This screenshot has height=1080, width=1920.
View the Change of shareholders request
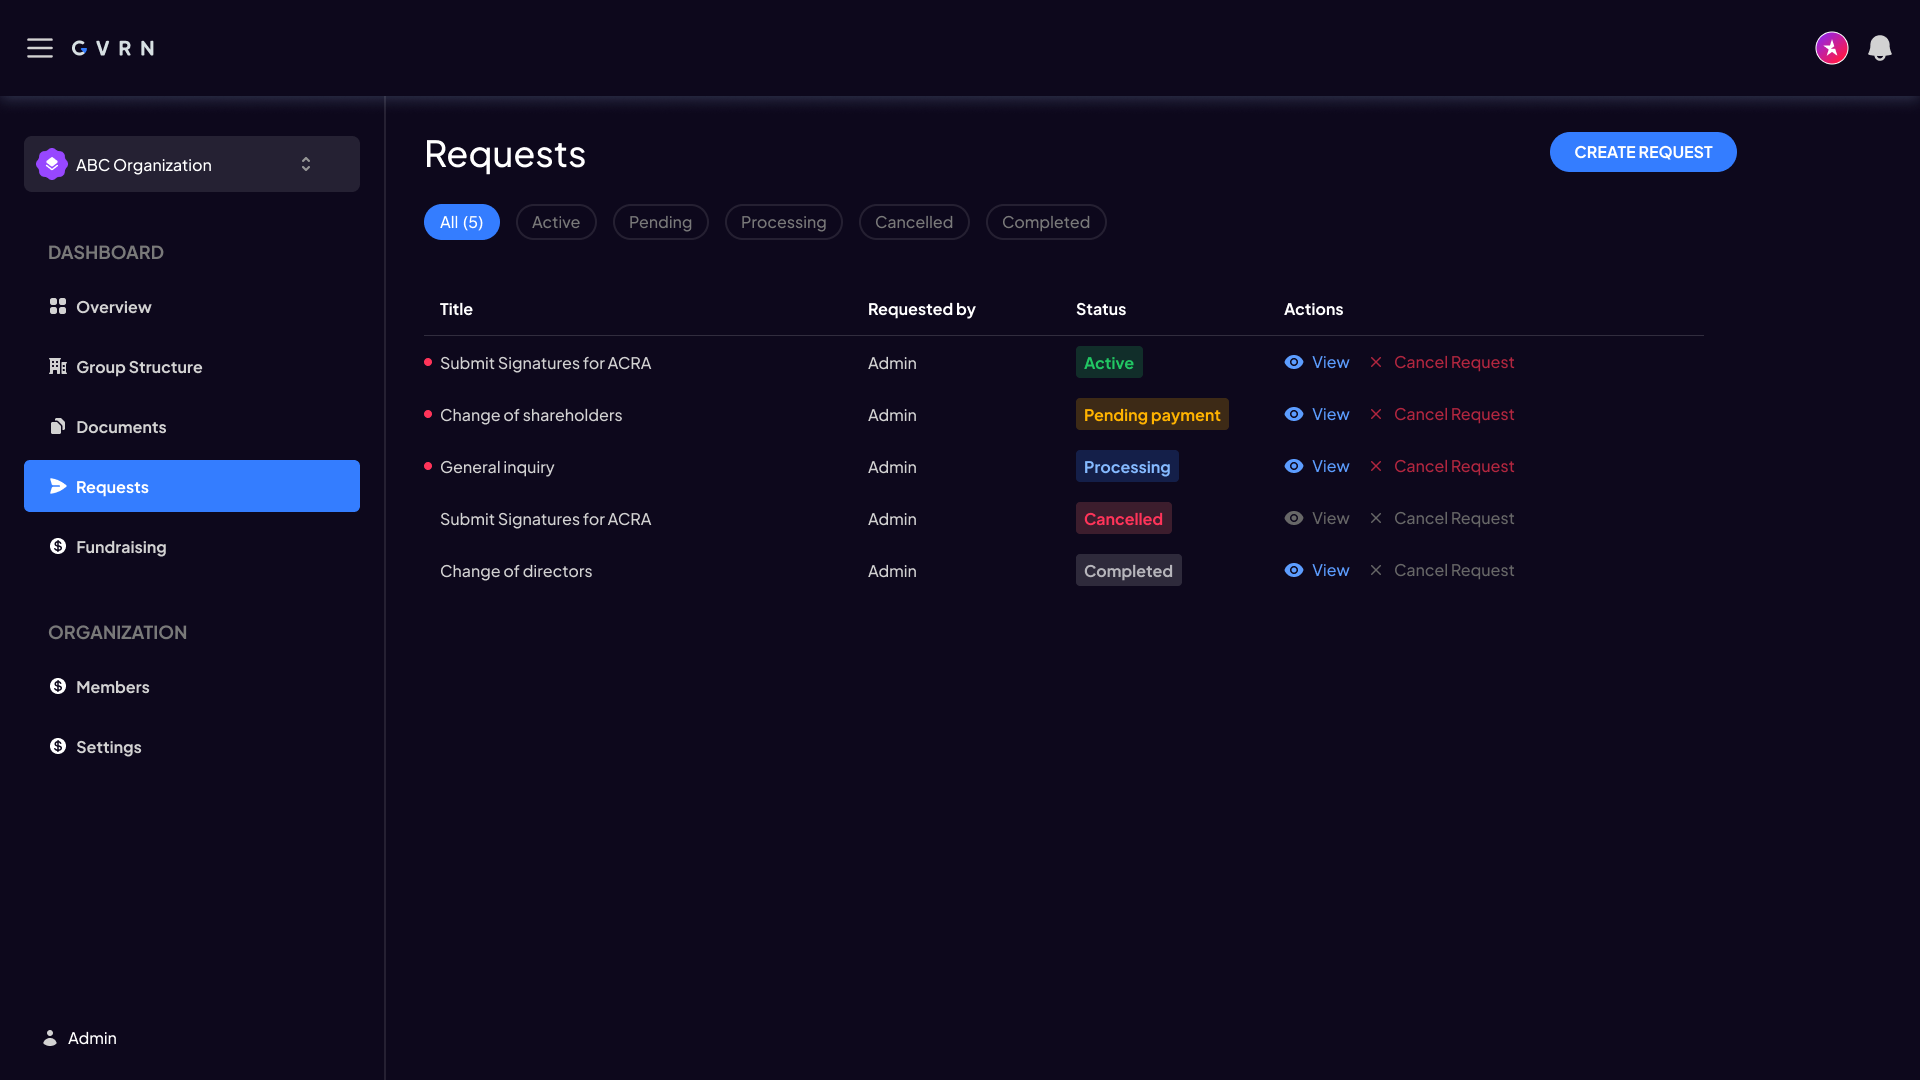pos(1330,414)
